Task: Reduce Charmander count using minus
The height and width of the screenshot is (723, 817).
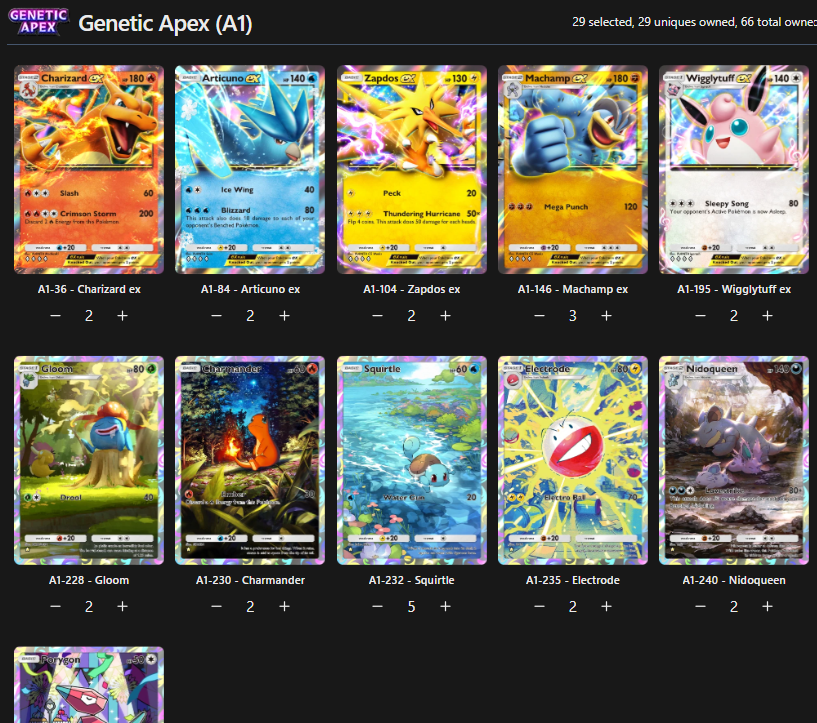Action: click(217, 606)
